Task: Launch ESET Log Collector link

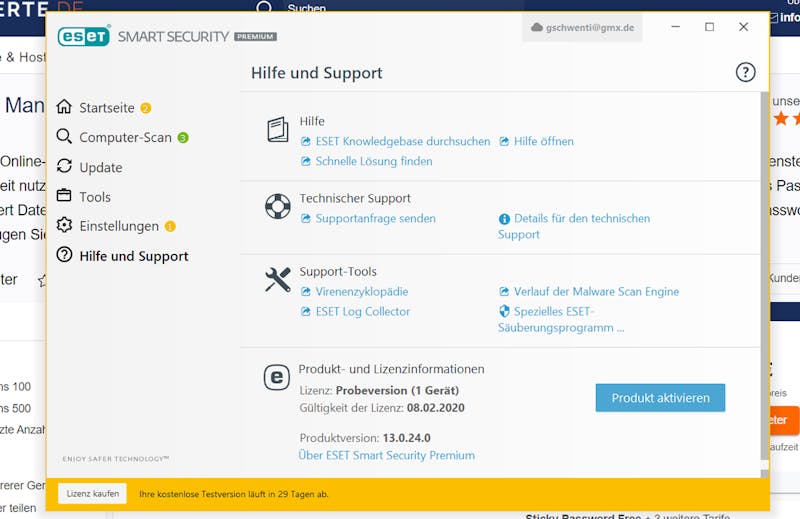Action: point(363,311)
